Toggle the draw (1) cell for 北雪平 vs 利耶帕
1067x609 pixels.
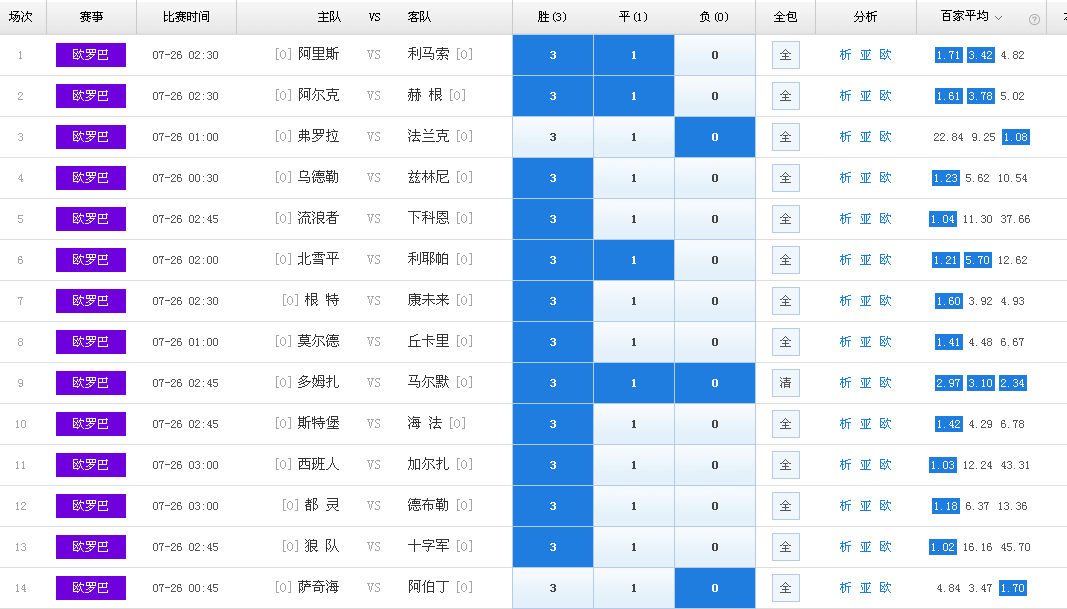[x=633, y=260]
